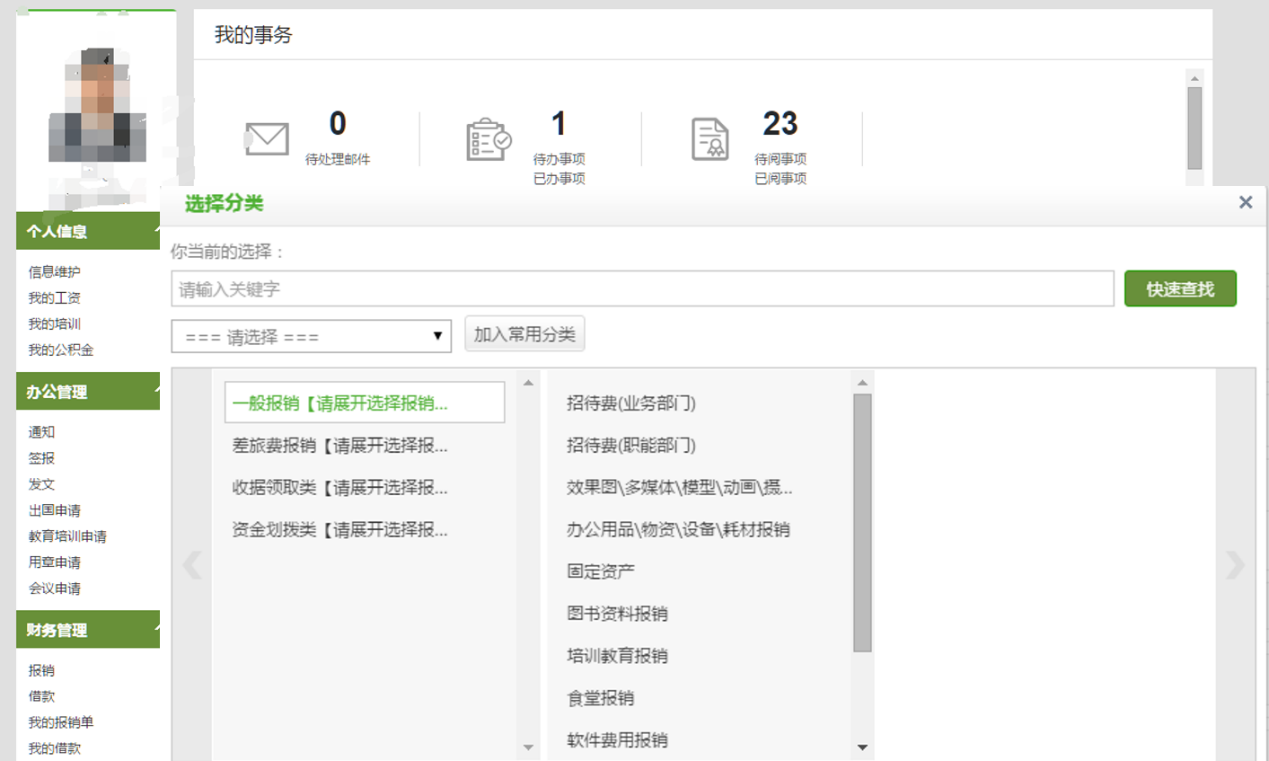
Task: Click the 快速查找 button
Action: point(1180,289)
